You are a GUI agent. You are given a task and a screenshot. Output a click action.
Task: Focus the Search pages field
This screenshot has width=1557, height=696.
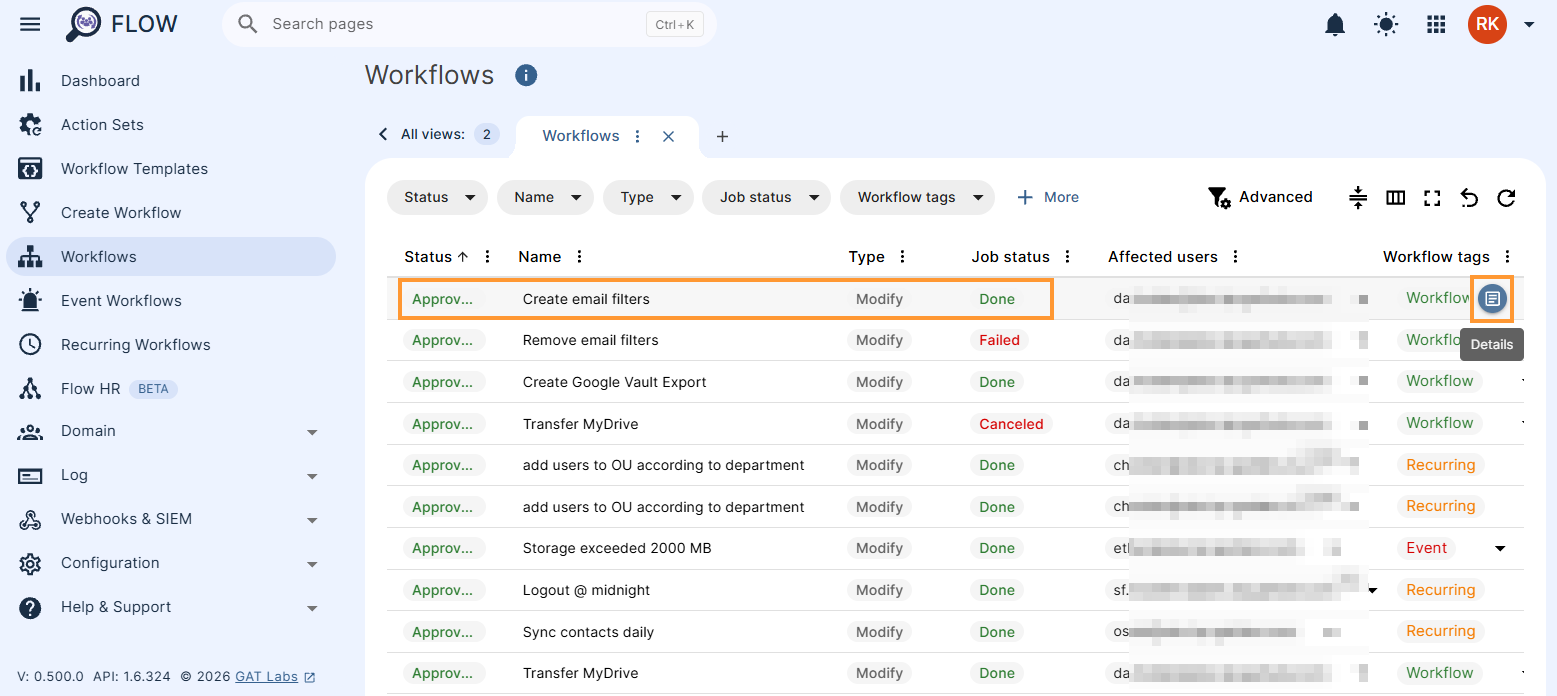pyautogui.click(x=455, y=24)
